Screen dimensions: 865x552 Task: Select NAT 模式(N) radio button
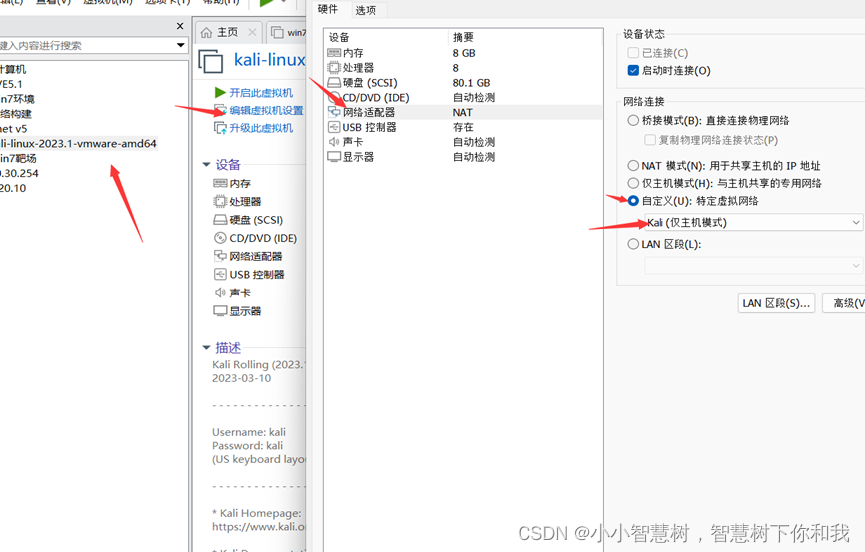pos(633,165)
